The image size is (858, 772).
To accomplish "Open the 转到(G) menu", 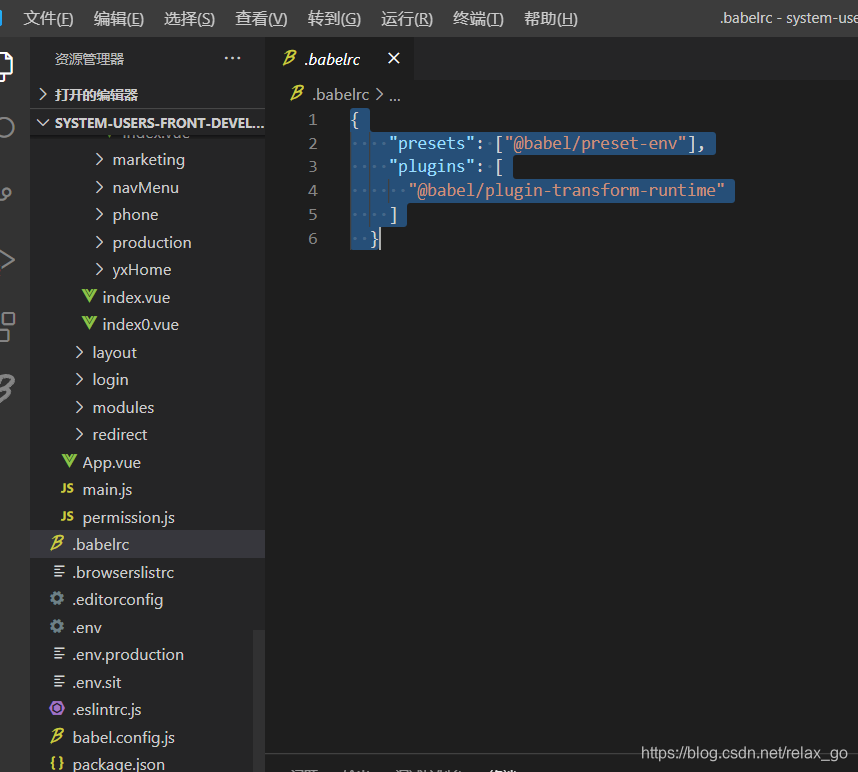I will (334, 19).
